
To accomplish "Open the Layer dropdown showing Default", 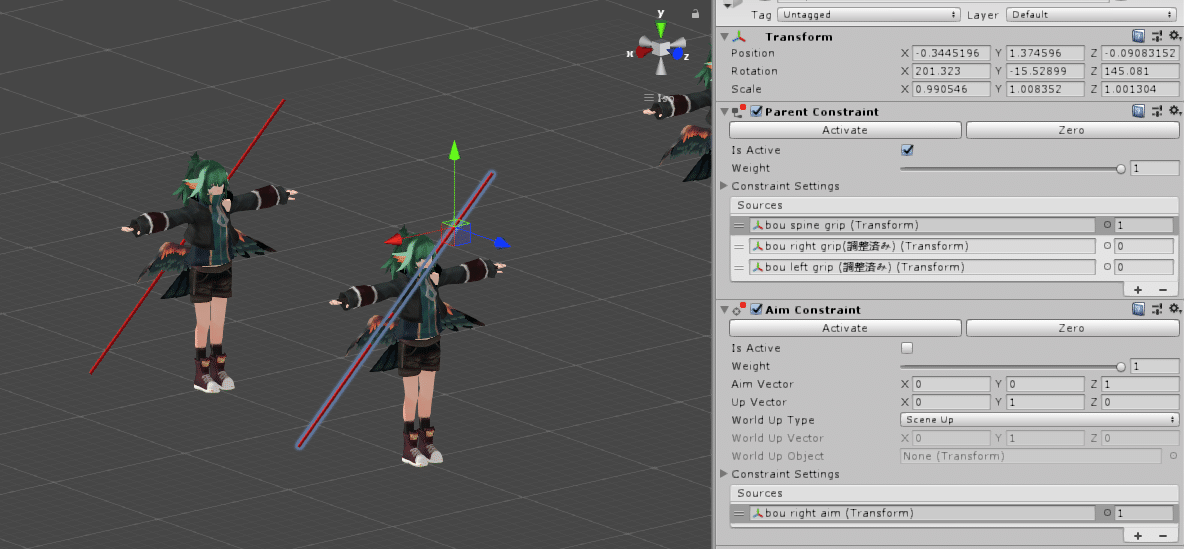I will click(1093, 14).
